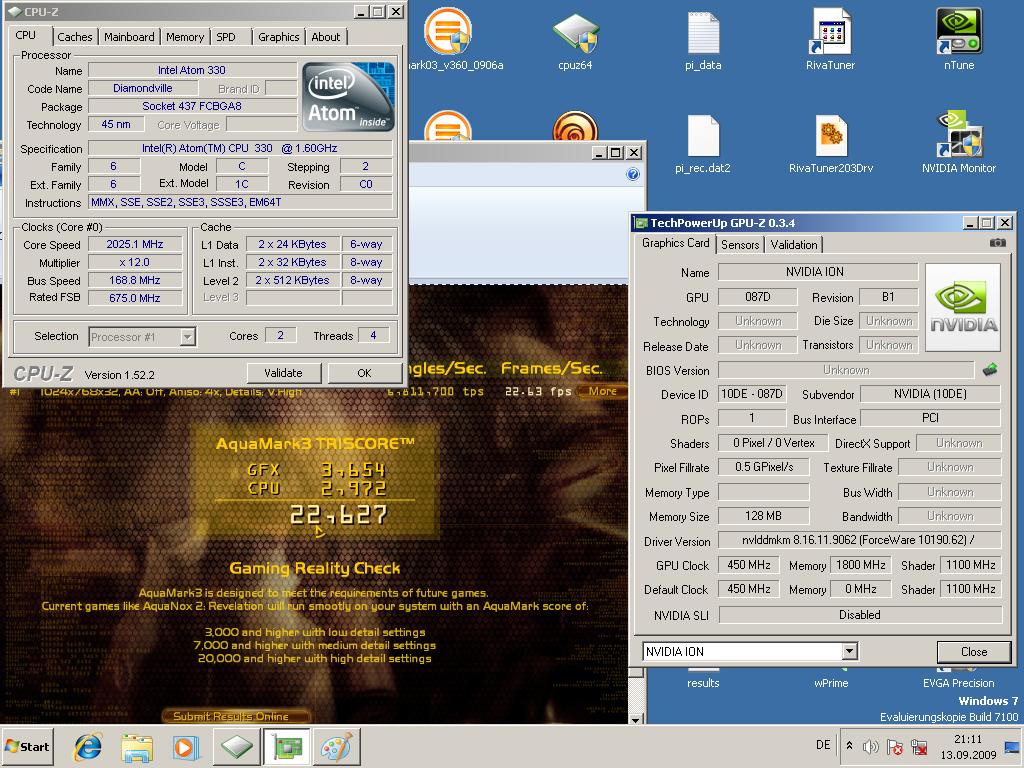The image size is (1024, 768).
Task: Switch to the GPU-Z taskbar button
Action: click(287, 747)
